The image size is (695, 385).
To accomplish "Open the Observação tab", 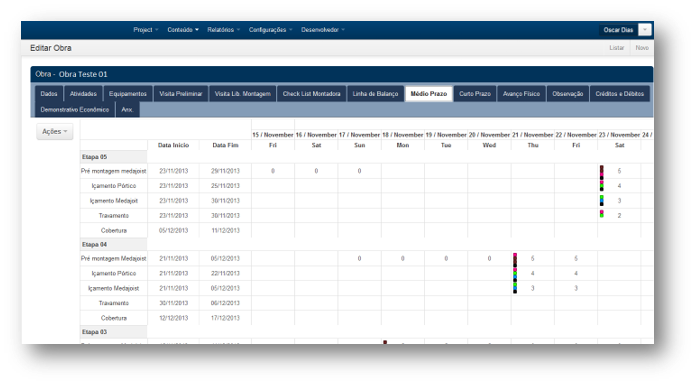I will [x=567, y=93].
